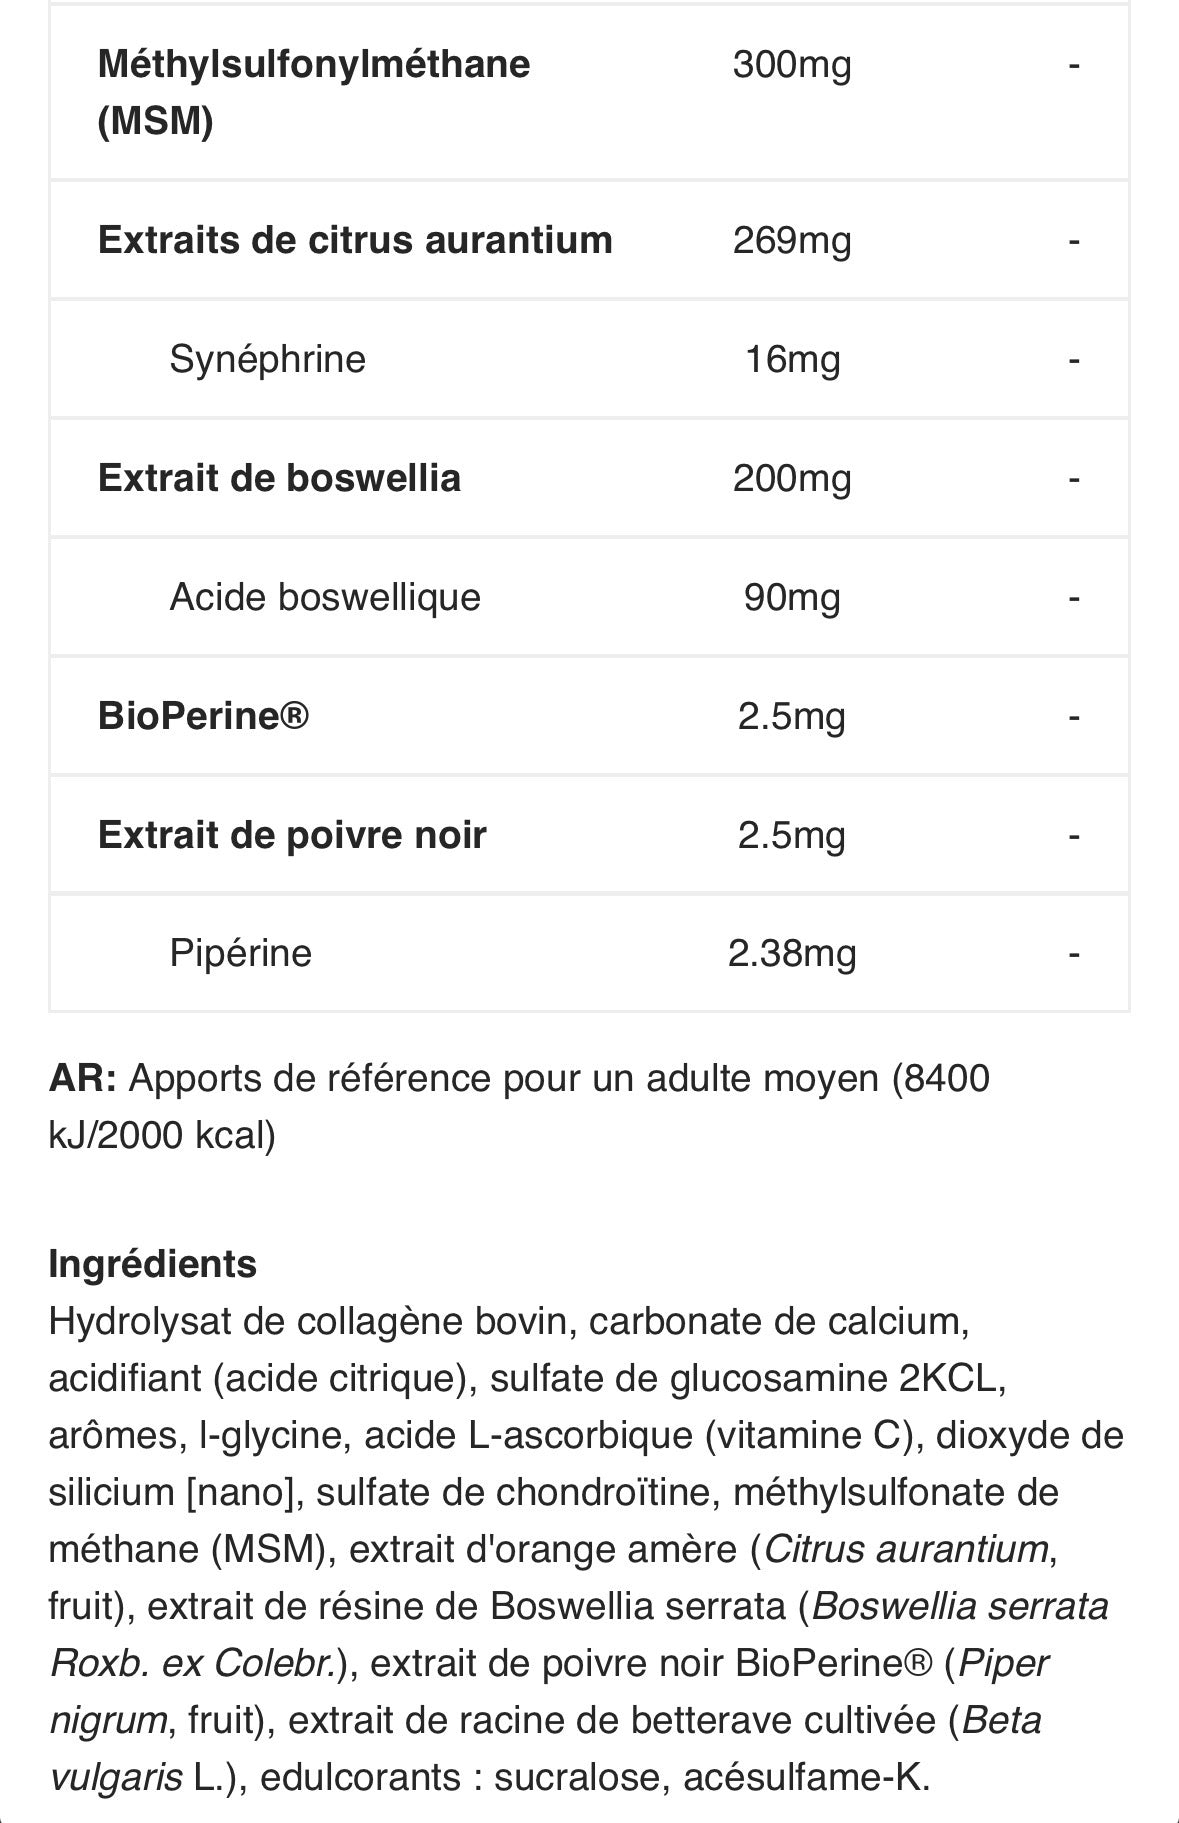The width and height of the screenshot is (1179, 1823).
Task: Click the 200mg boswellia extract value
Action: click(x=791, y=478)
